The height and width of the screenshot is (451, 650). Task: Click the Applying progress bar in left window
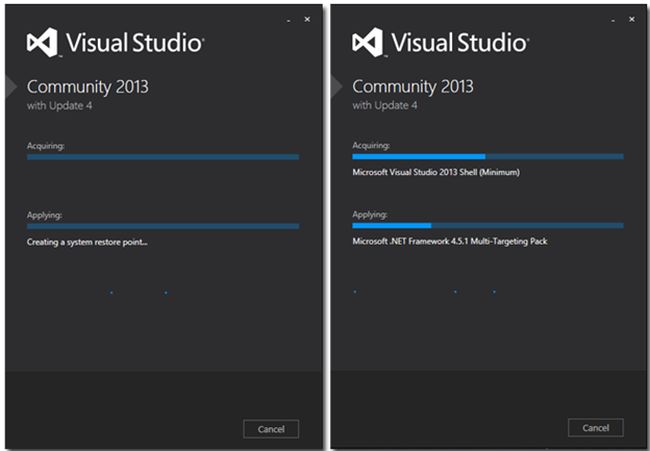pyautogui.click(x=163, y=226)
